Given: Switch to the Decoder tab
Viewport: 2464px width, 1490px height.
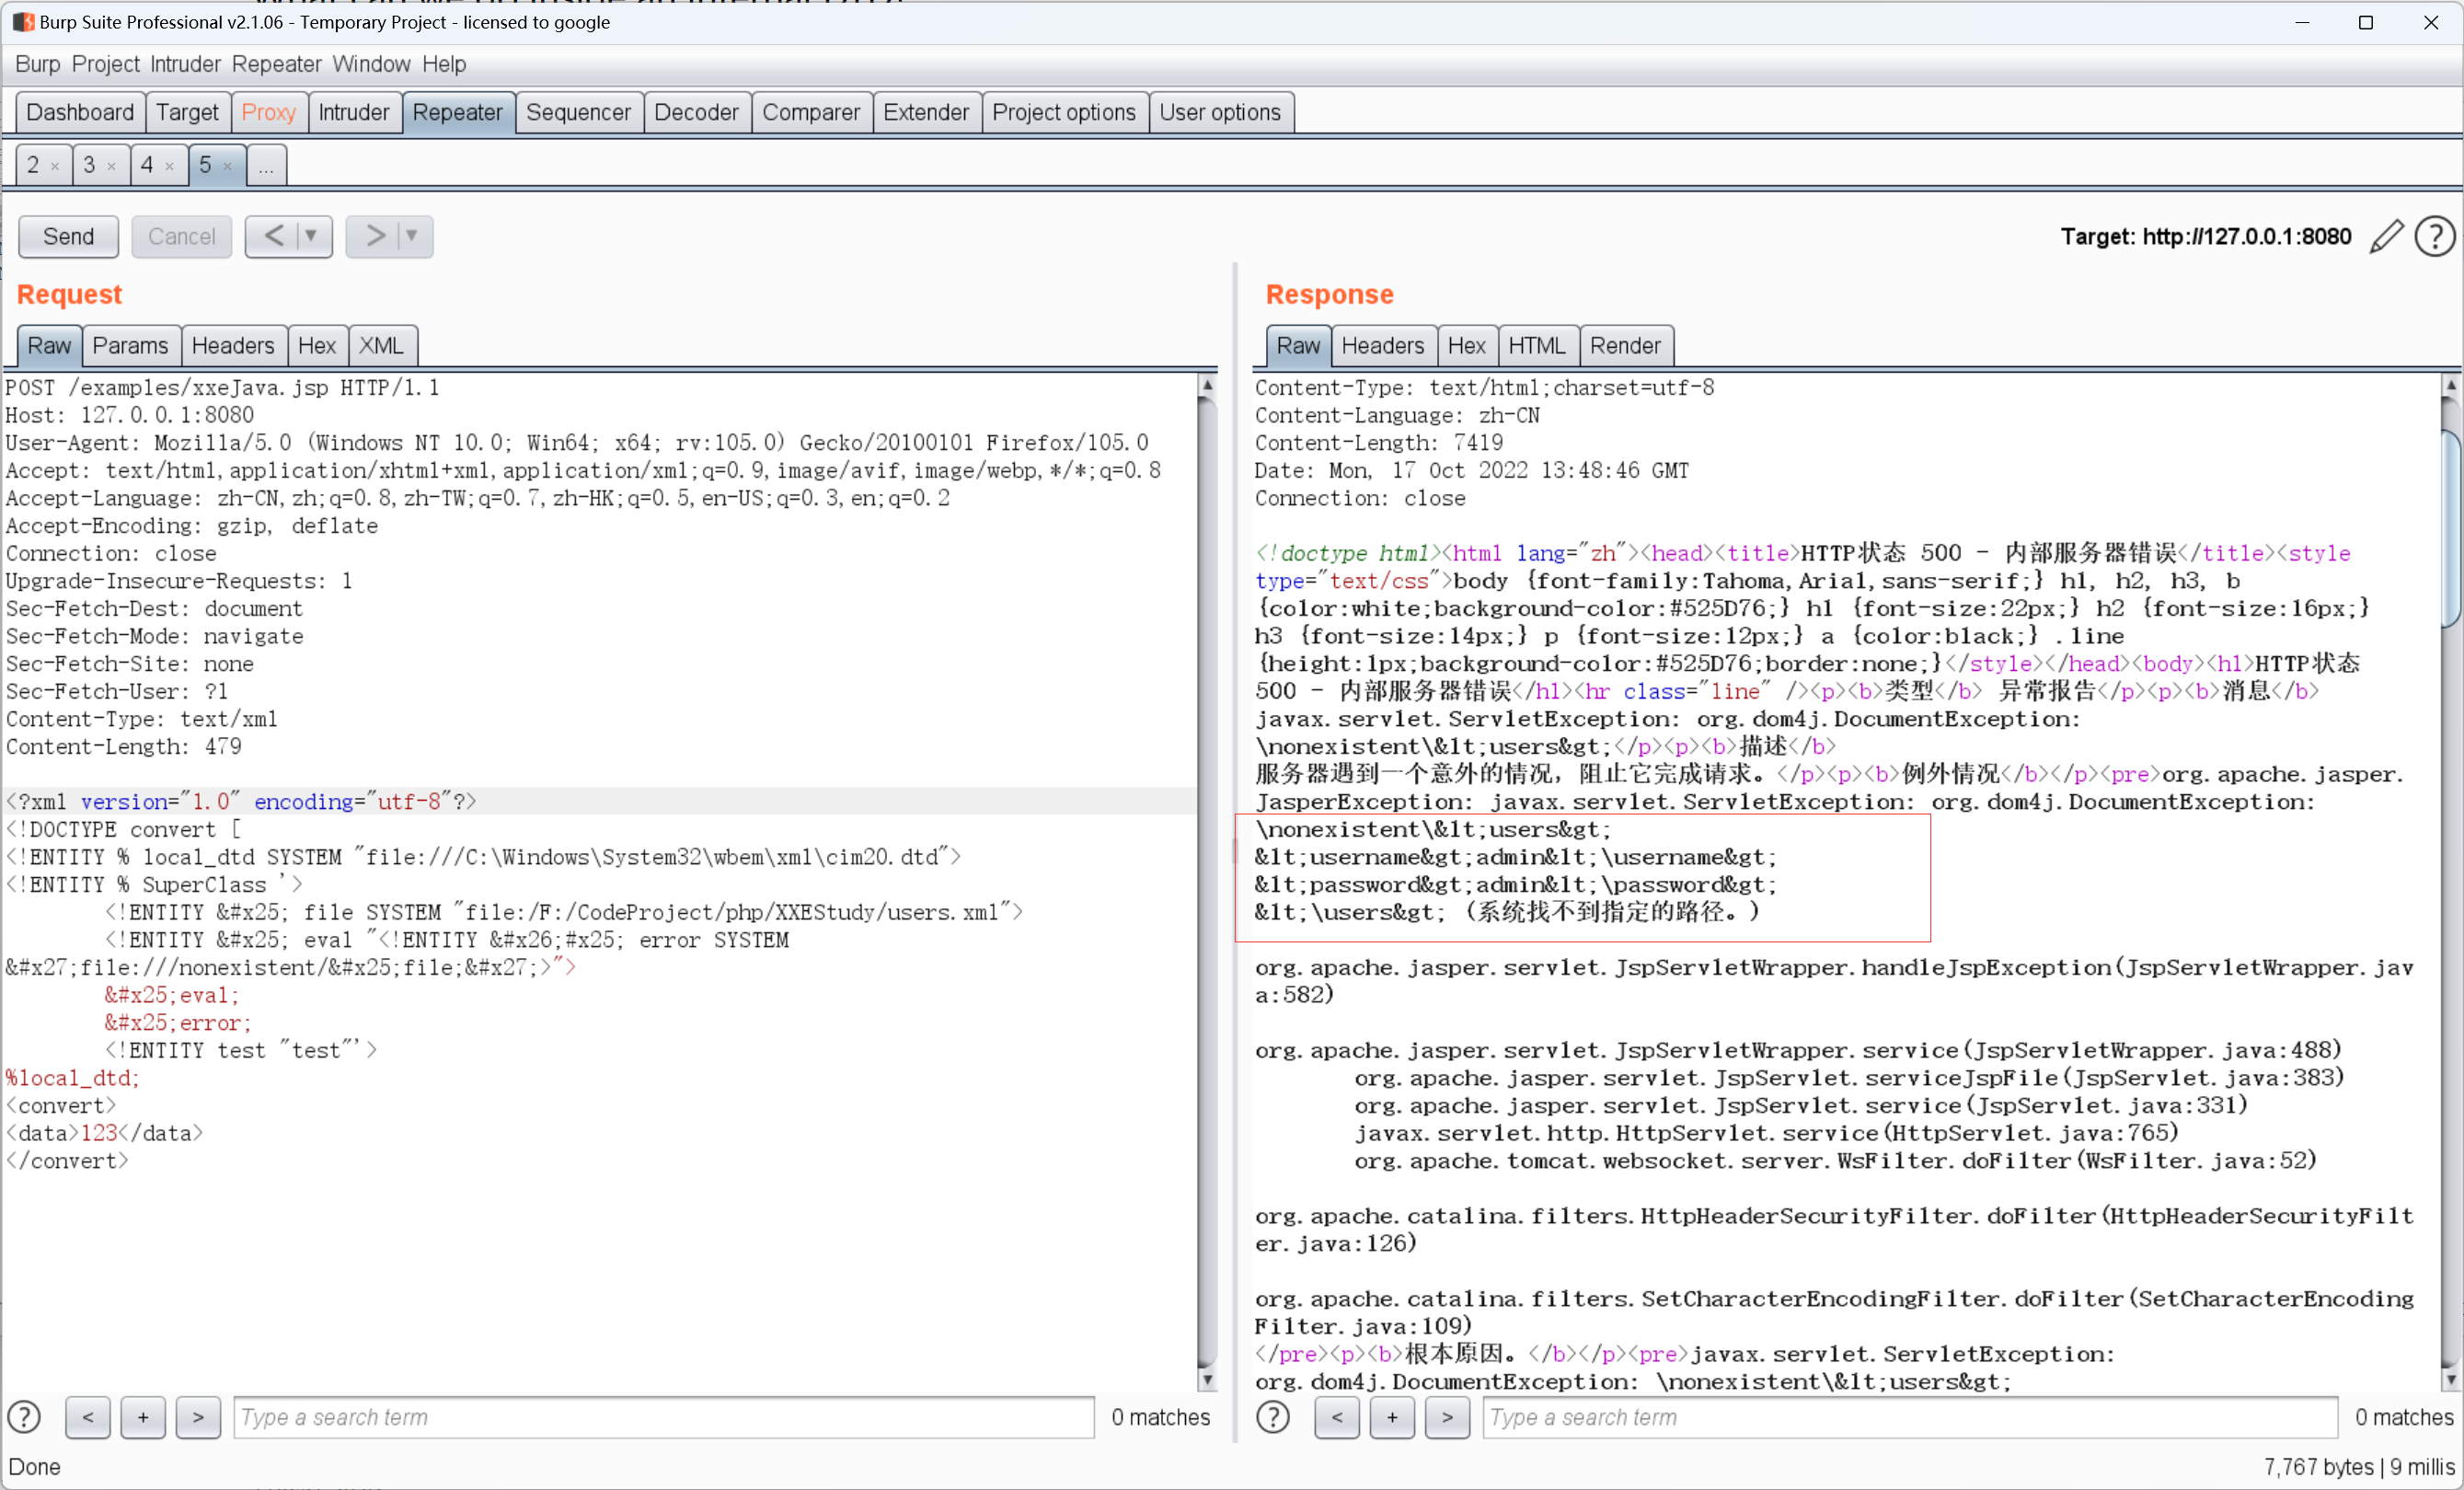Looking at the screenshot, I should click(696, 112).
